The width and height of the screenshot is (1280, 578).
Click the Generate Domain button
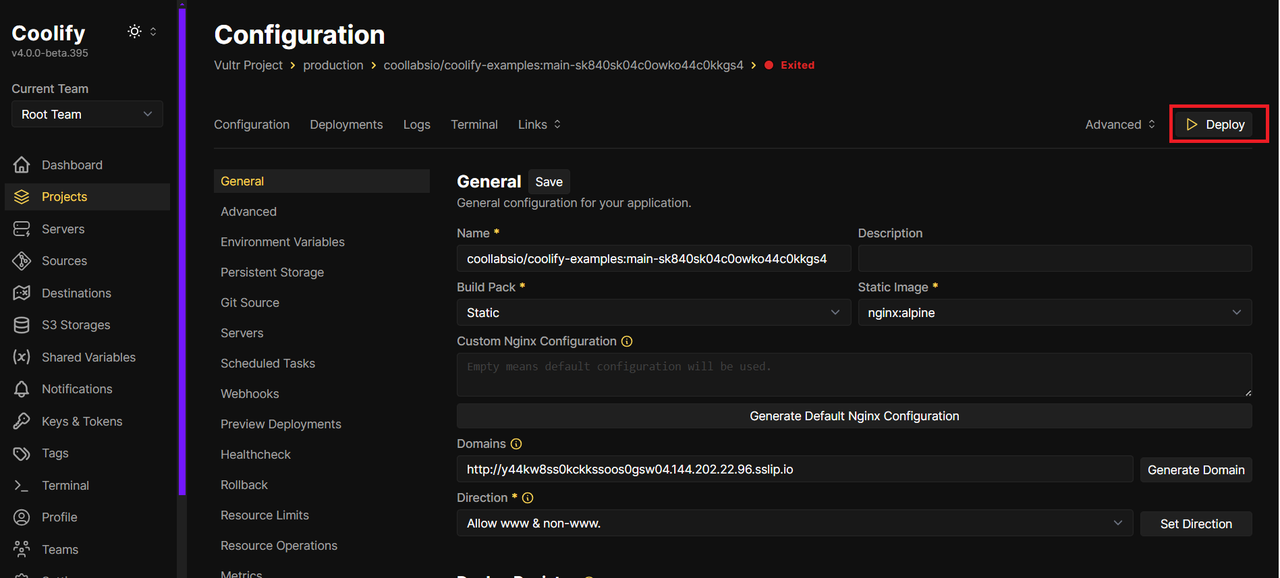tap(1196, 469)
